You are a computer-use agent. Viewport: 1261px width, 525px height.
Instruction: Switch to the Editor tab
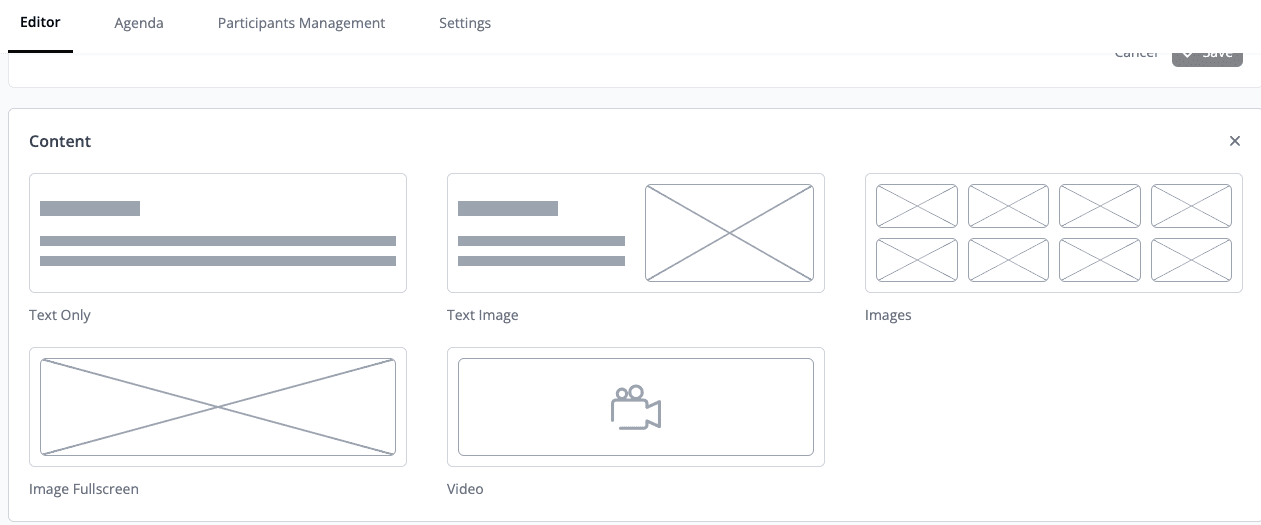pyautogui.click(x=40, y=23)
